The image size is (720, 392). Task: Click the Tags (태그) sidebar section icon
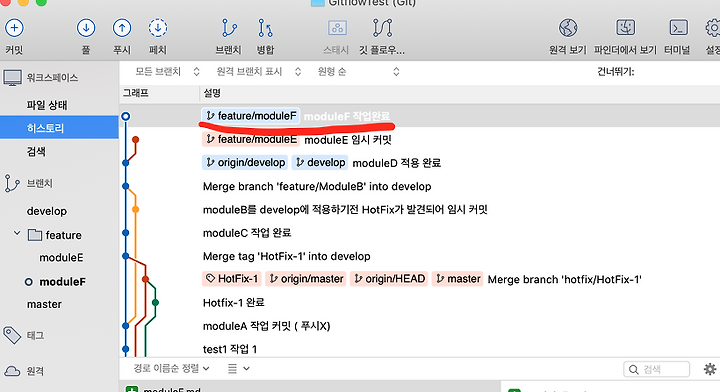(12, 335)
